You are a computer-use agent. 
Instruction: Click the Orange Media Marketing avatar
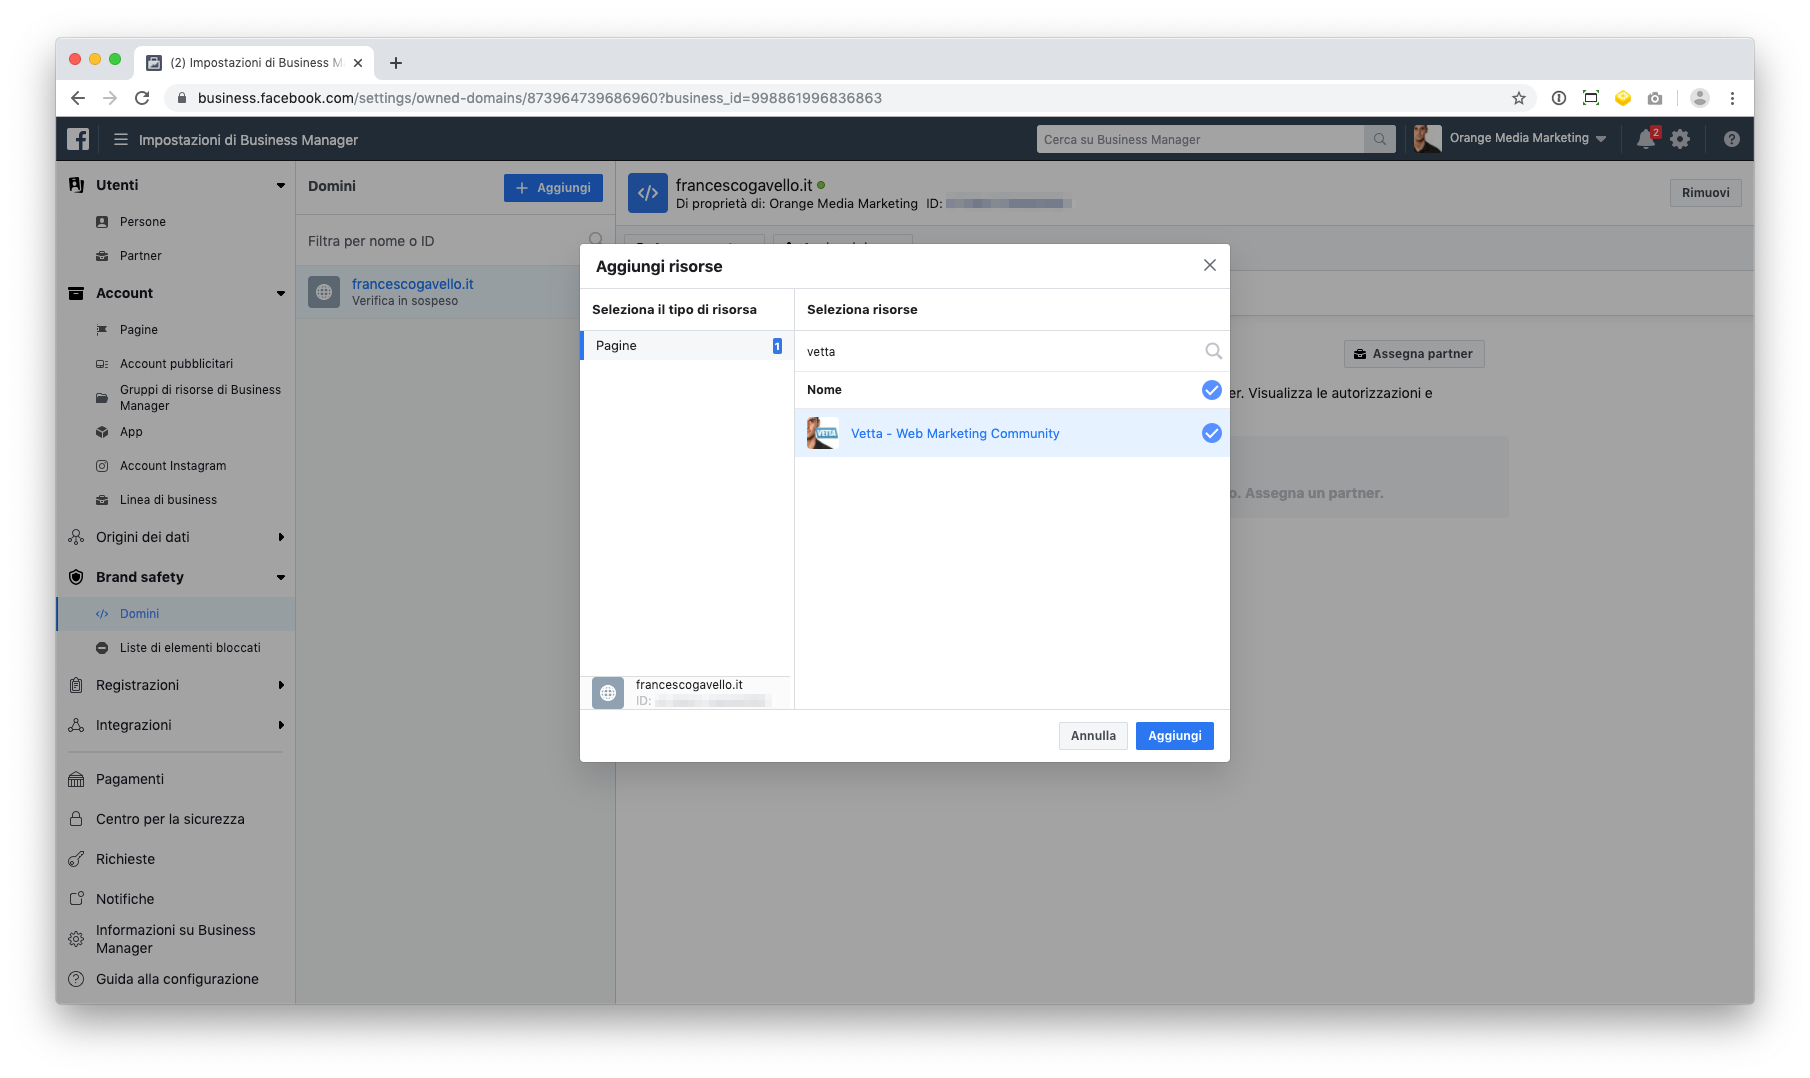pos(1427,139)
